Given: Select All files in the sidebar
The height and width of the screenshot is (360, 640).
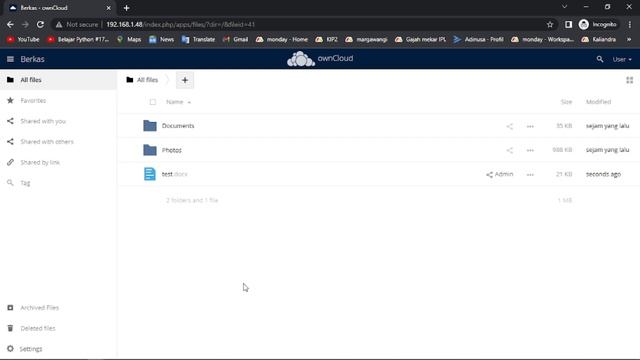Looking at the screenshot, I should click(58, 80).
